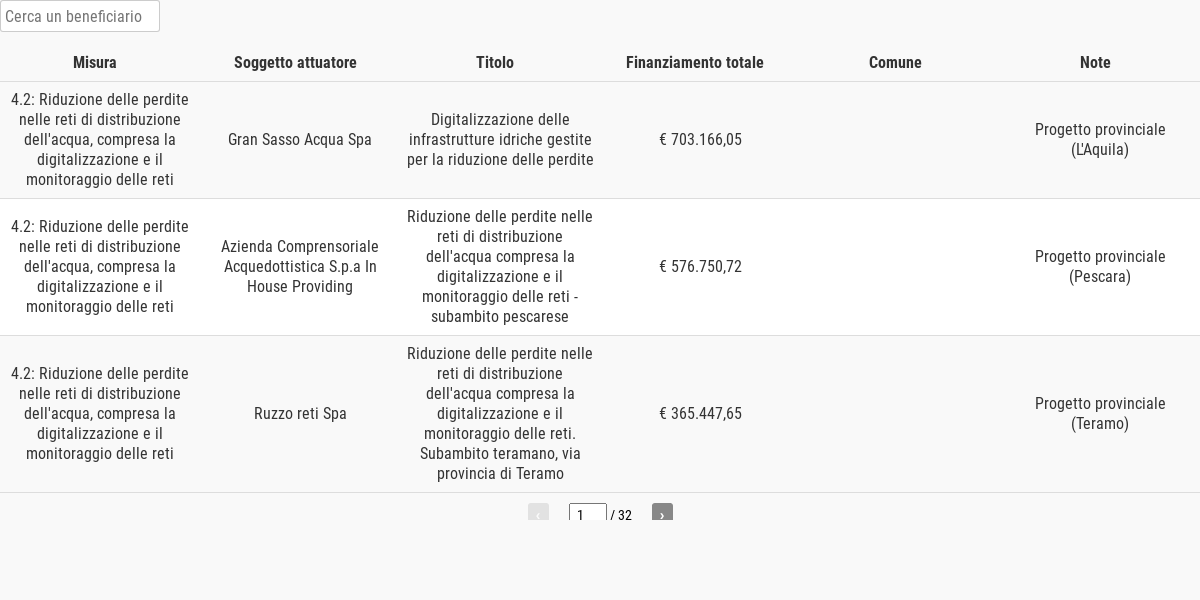Select Azienda Comprensoriale Acquedottistica cell

[300, 266]
